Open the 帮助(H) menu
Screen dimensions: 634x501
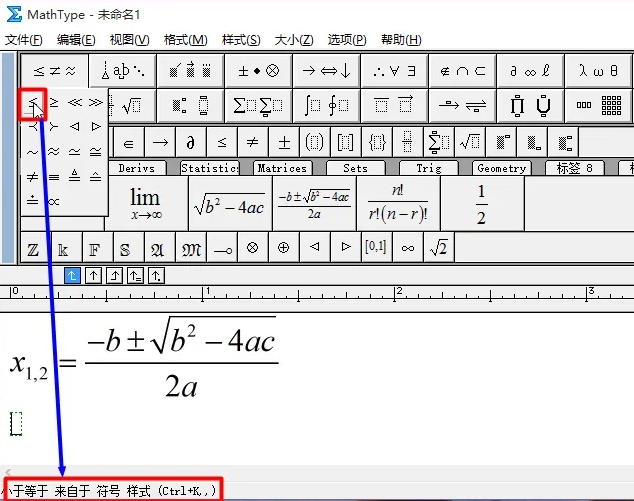401,40
